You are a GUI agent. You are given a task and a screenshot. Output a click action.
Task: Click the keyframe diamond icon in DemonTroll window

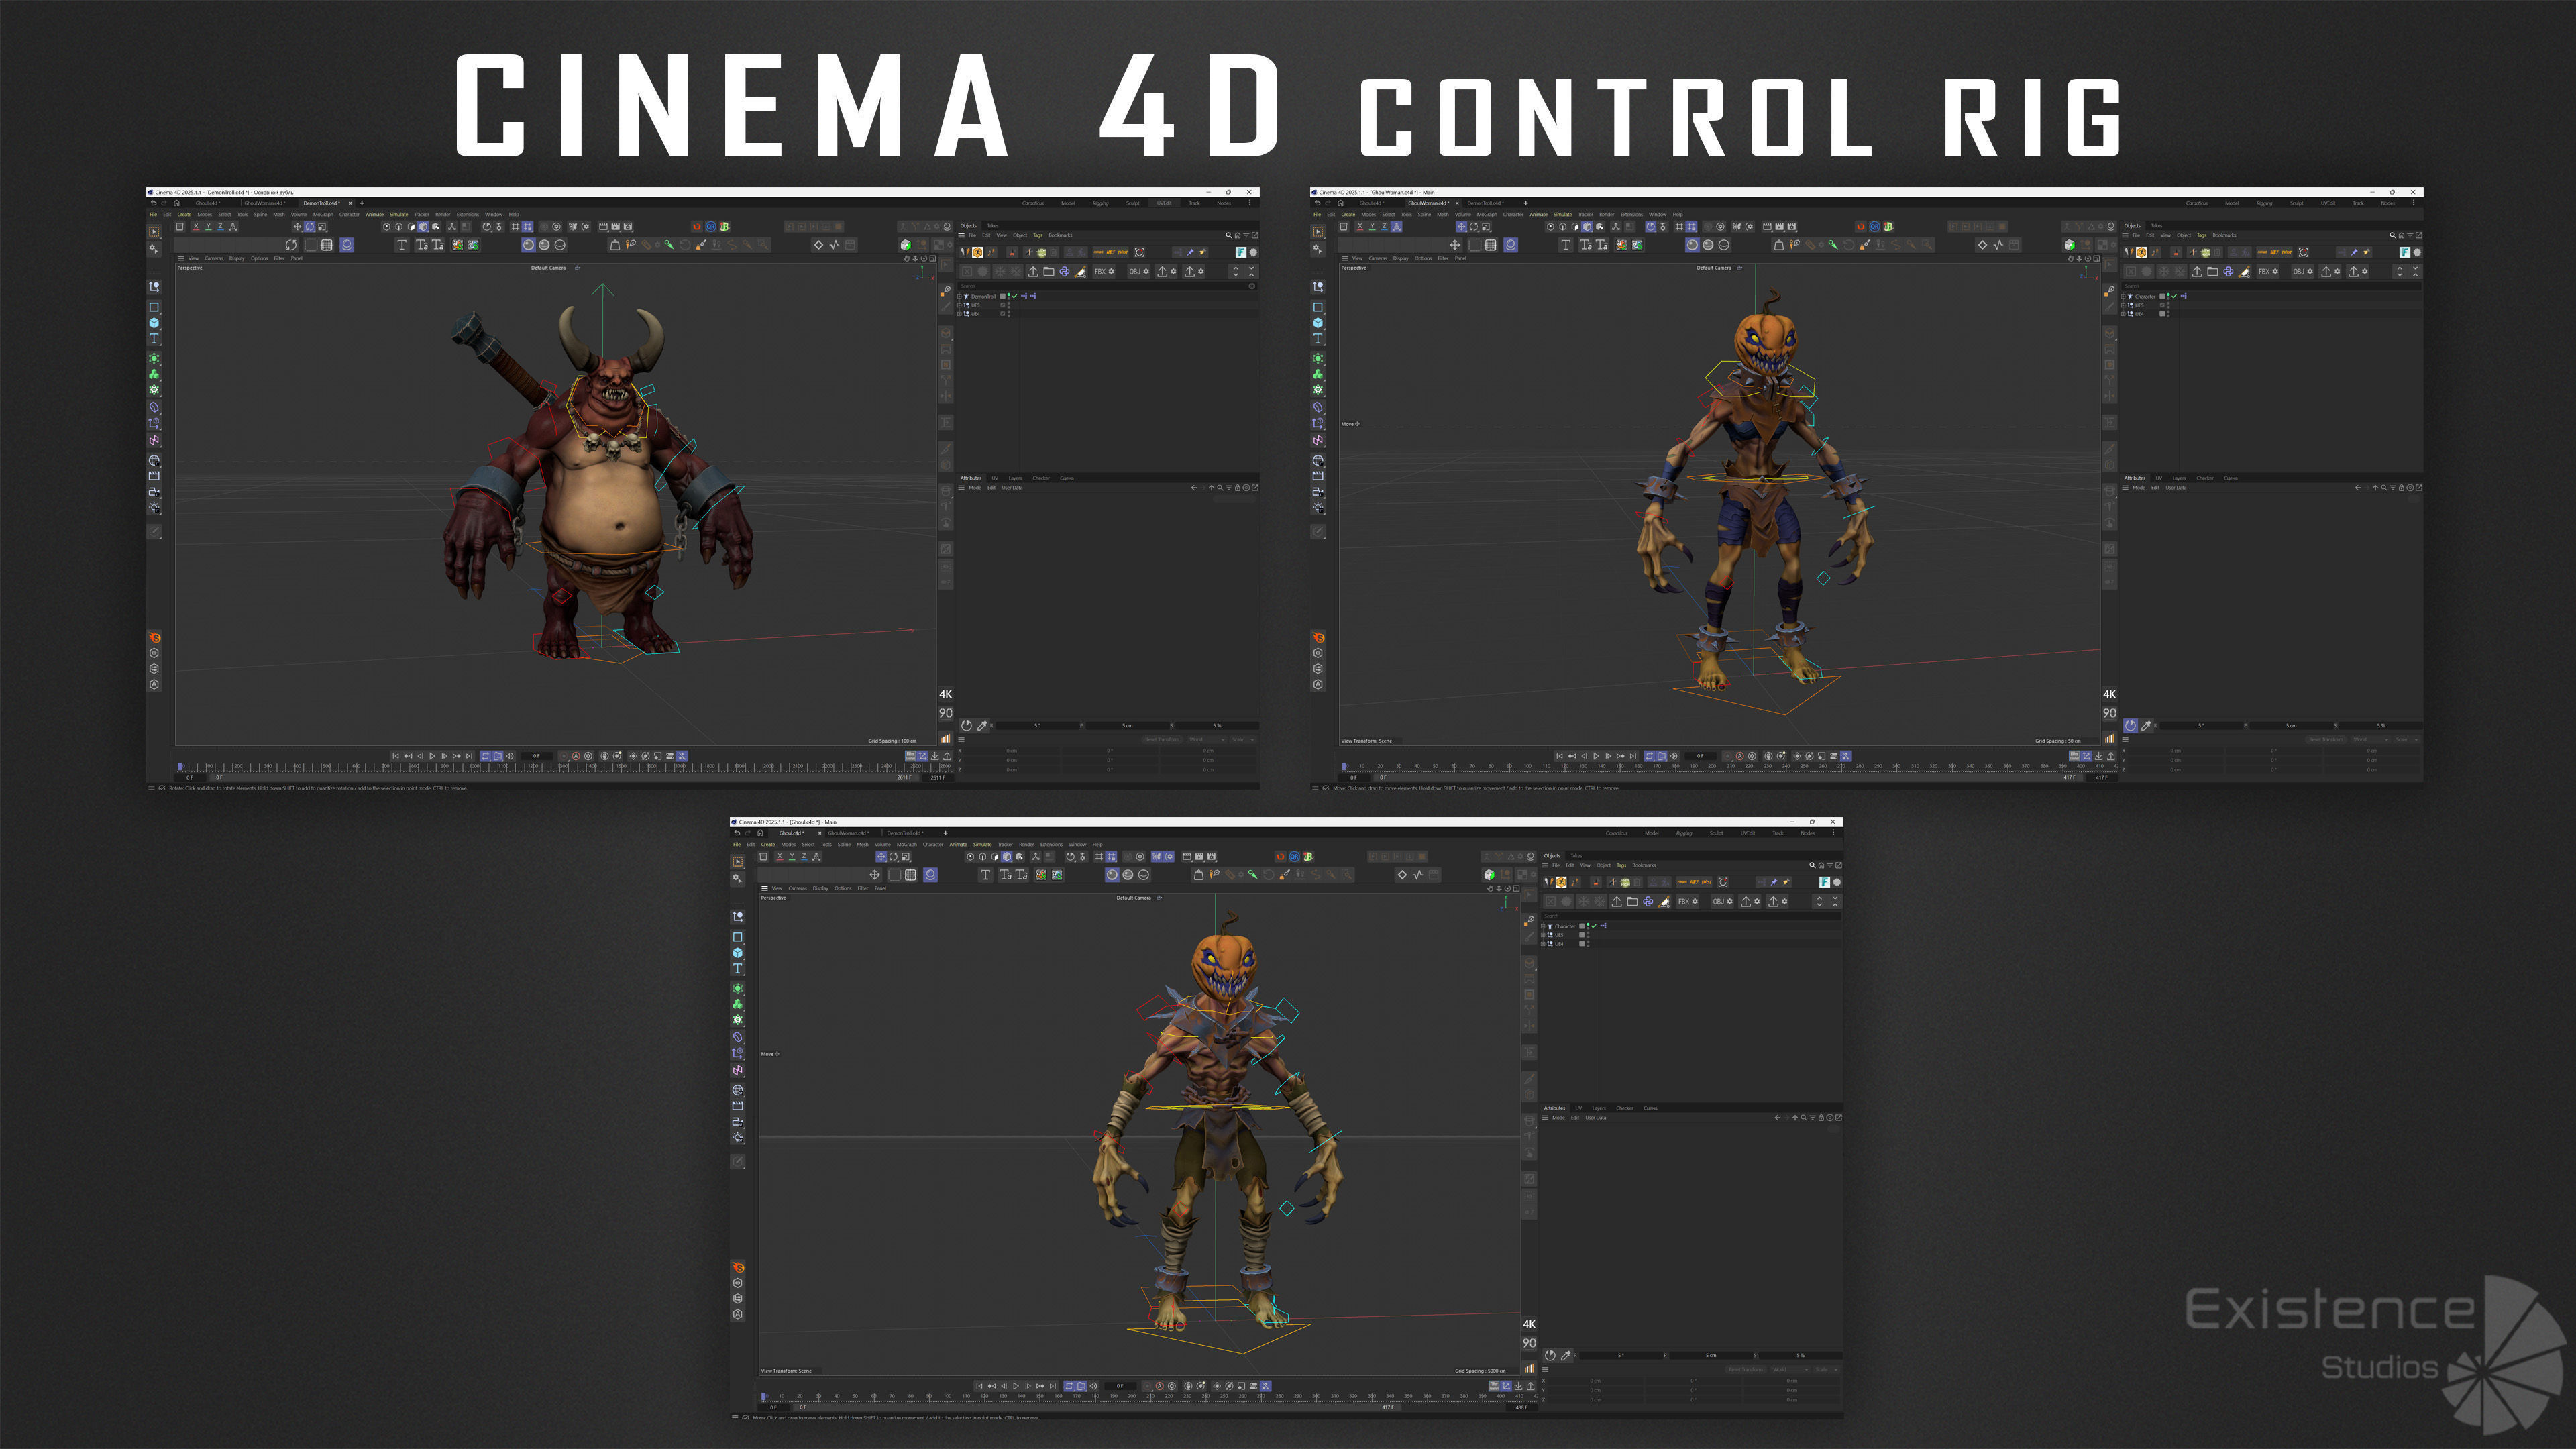click(x=819, y=245)
